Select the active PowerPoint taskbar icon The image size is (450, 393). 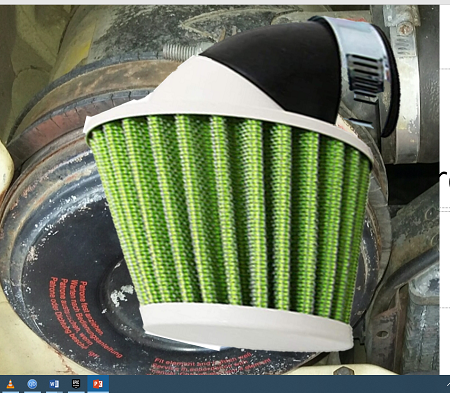click(98, 384)
